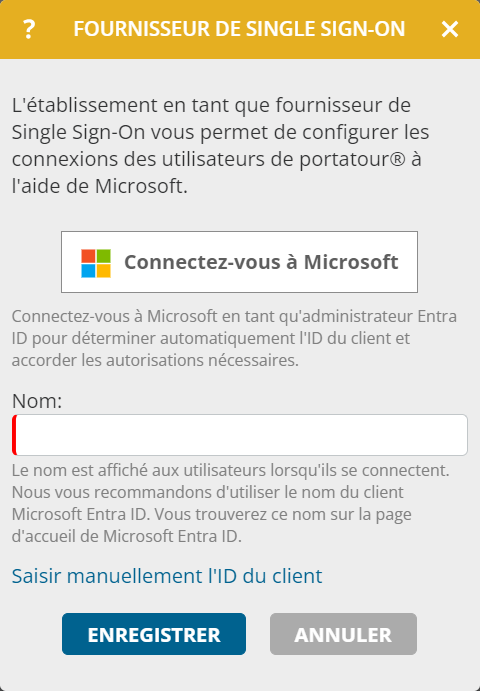
Task: Click the FOURNISSEUR DE SINGLE SIGN-ON title
Action: tap(239, 29)
